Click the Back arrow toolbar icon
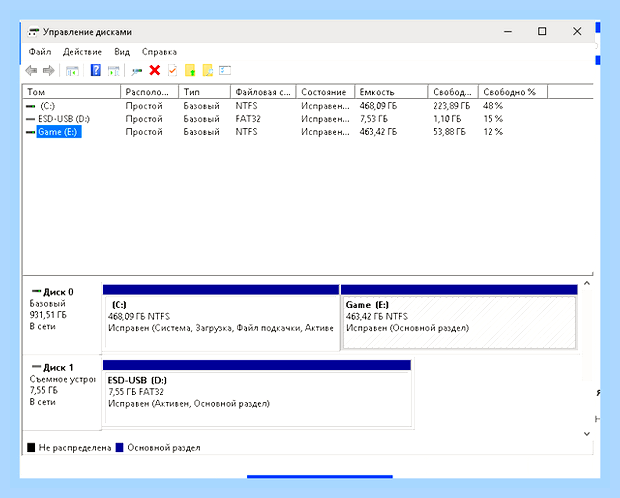The width and height of the screenshot is (620, 498). 31,70
